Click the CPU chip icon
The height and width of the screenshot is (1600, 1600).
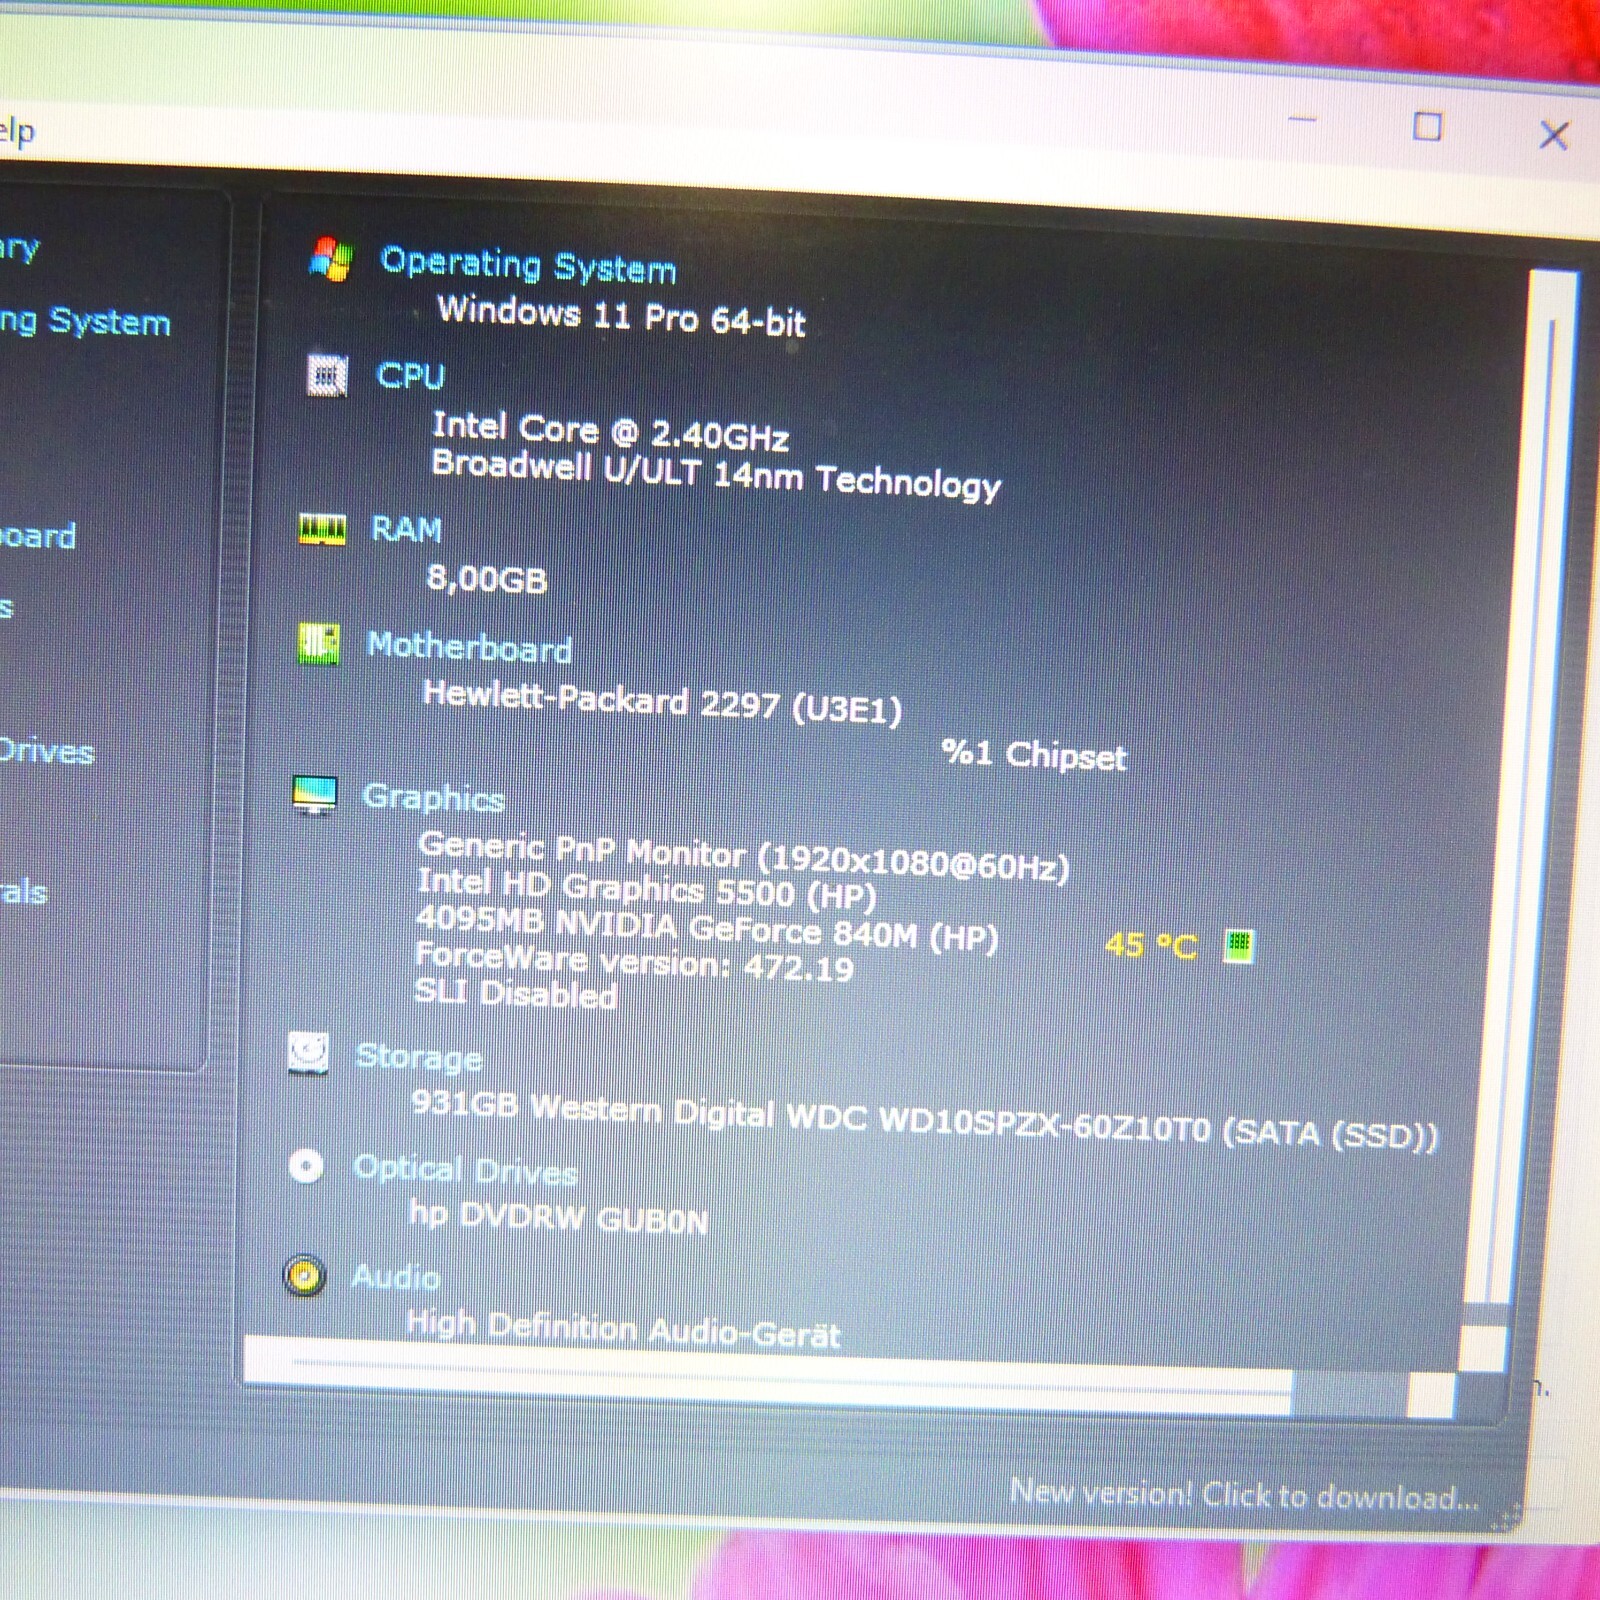(x=326, y=376)
